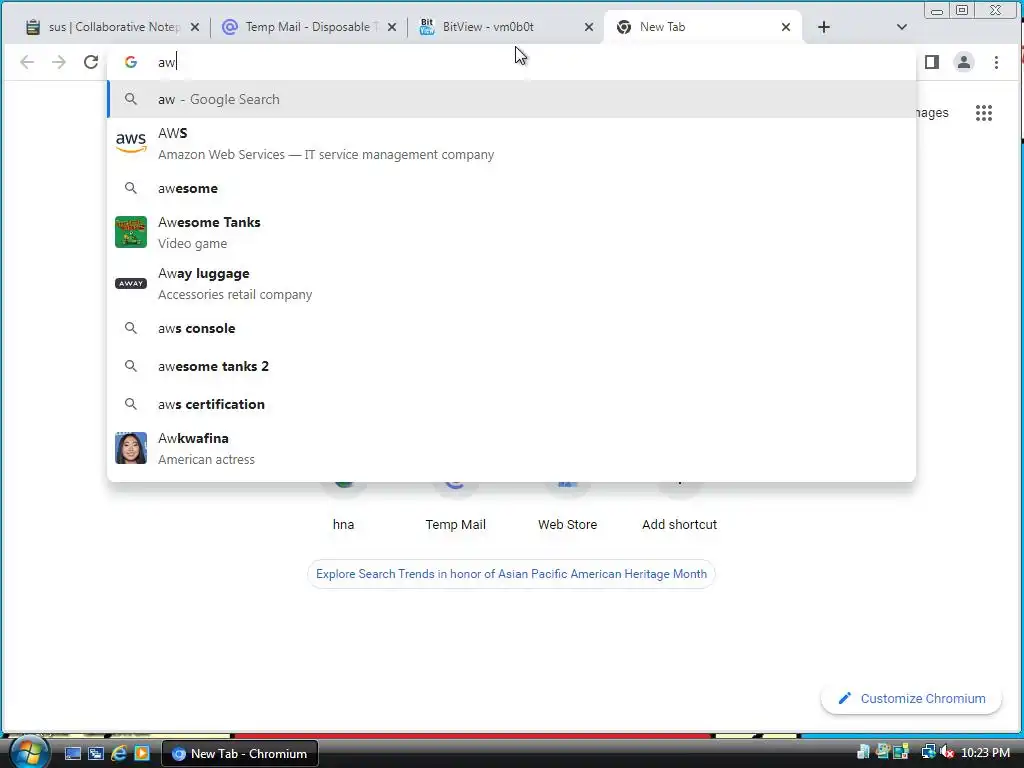This screenshot has width=1024, height=768.
Task: Click the AWS logo icon
Action: 131,142
